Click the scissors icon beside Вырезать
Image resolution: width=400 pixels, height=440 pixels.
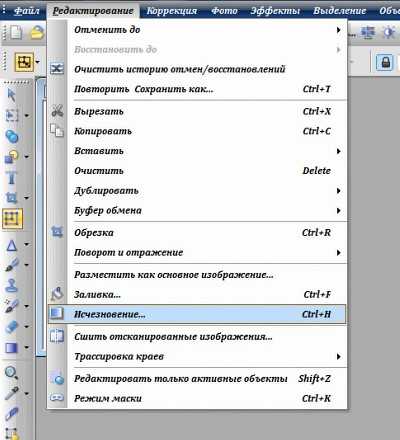click(57, 111)
